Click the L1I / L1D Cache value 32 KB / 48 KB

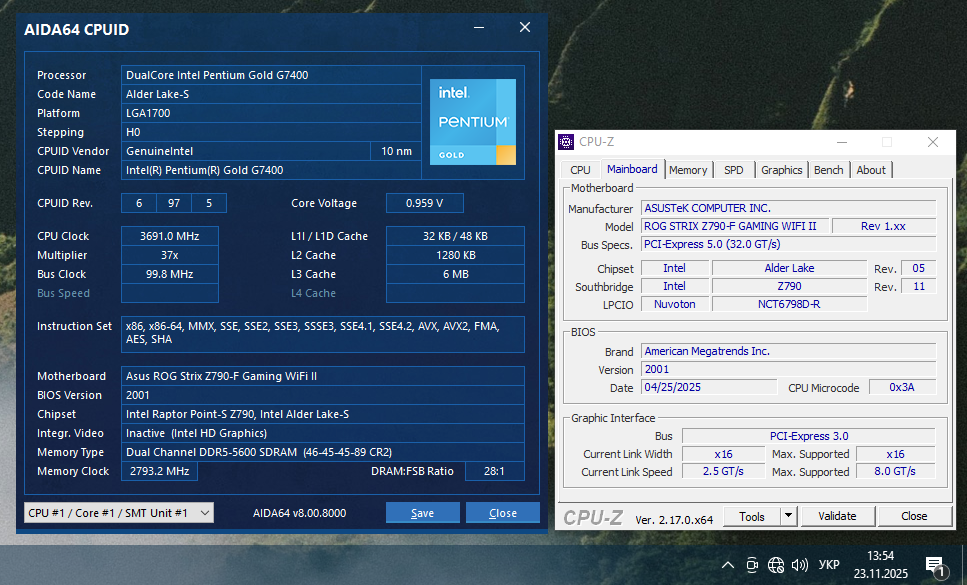tap(455, 236)
